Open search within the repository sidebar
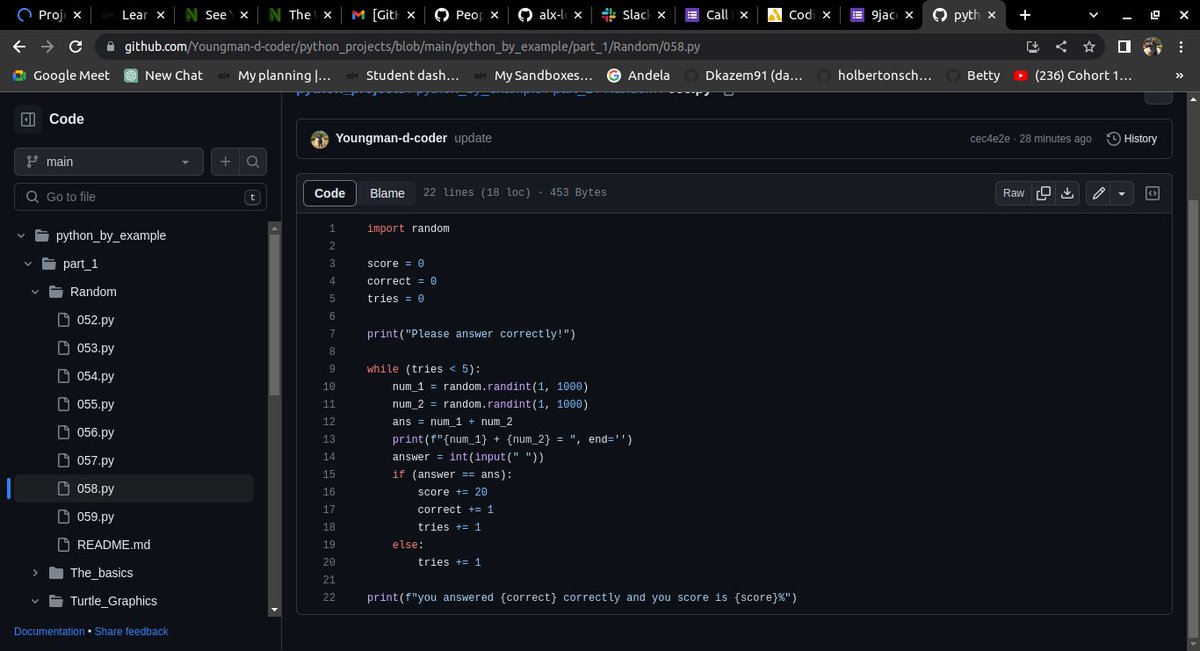 tap(253, 161)
